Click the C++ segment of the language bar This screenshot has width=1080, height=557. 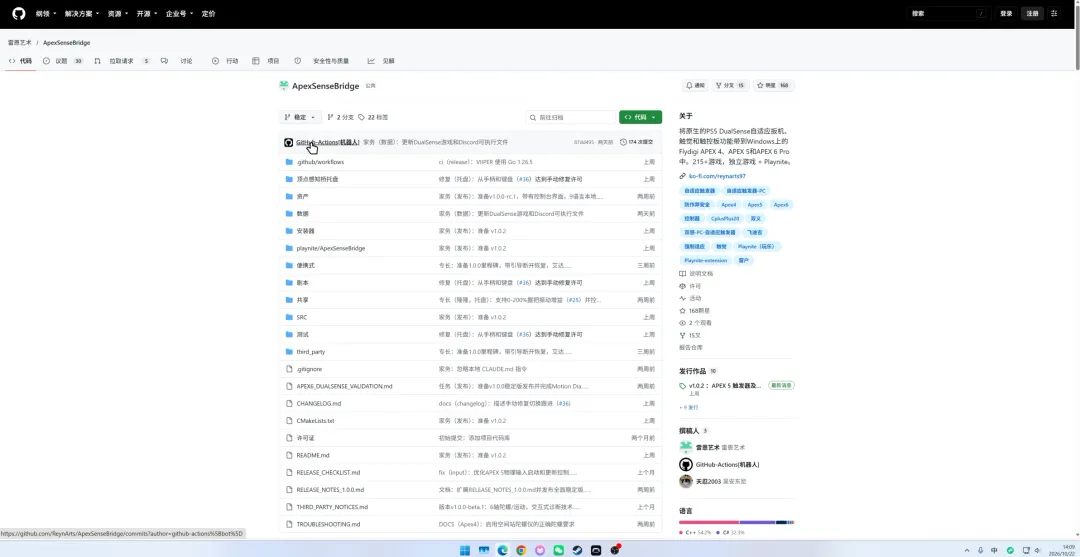tap(709, 522)
